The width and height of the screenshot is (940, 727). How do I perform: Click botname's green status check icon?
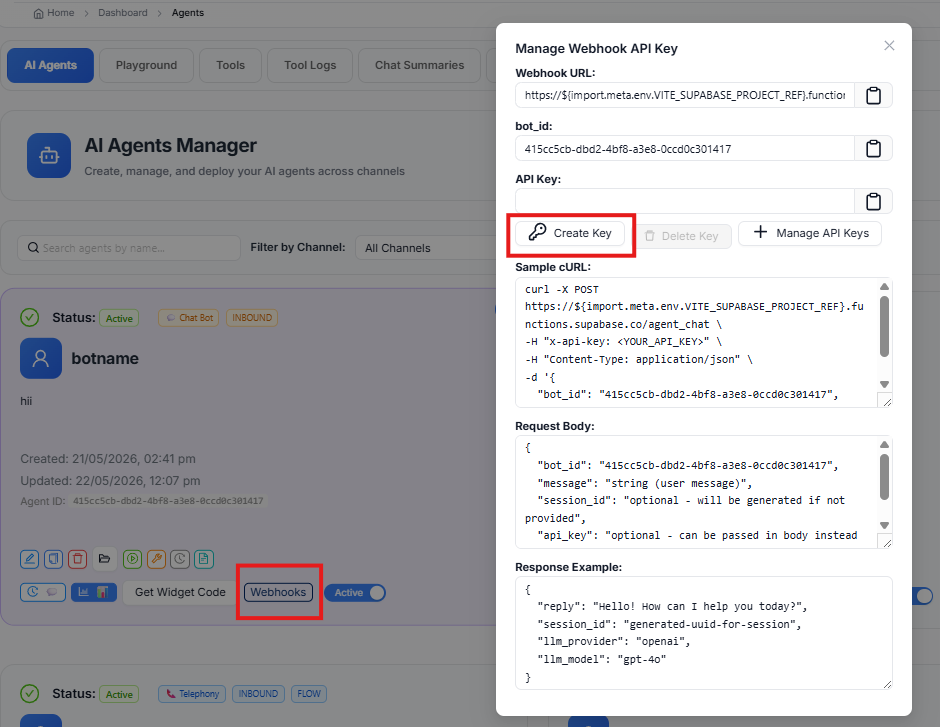29,318
